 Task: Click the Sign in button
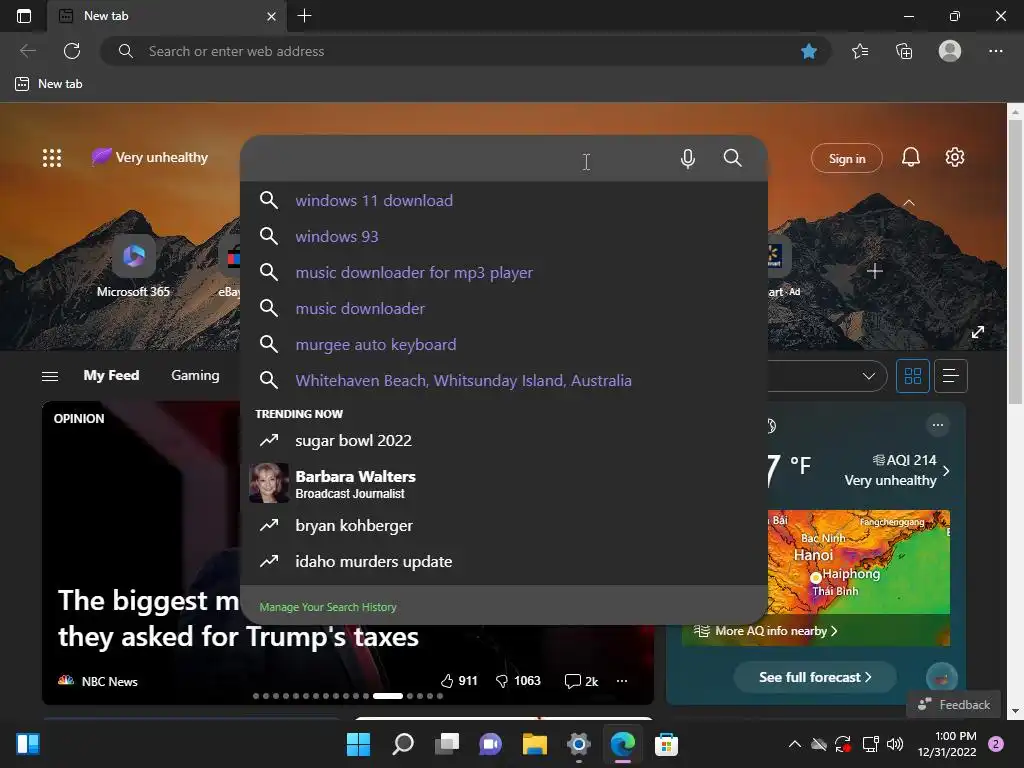click(846, 159)
